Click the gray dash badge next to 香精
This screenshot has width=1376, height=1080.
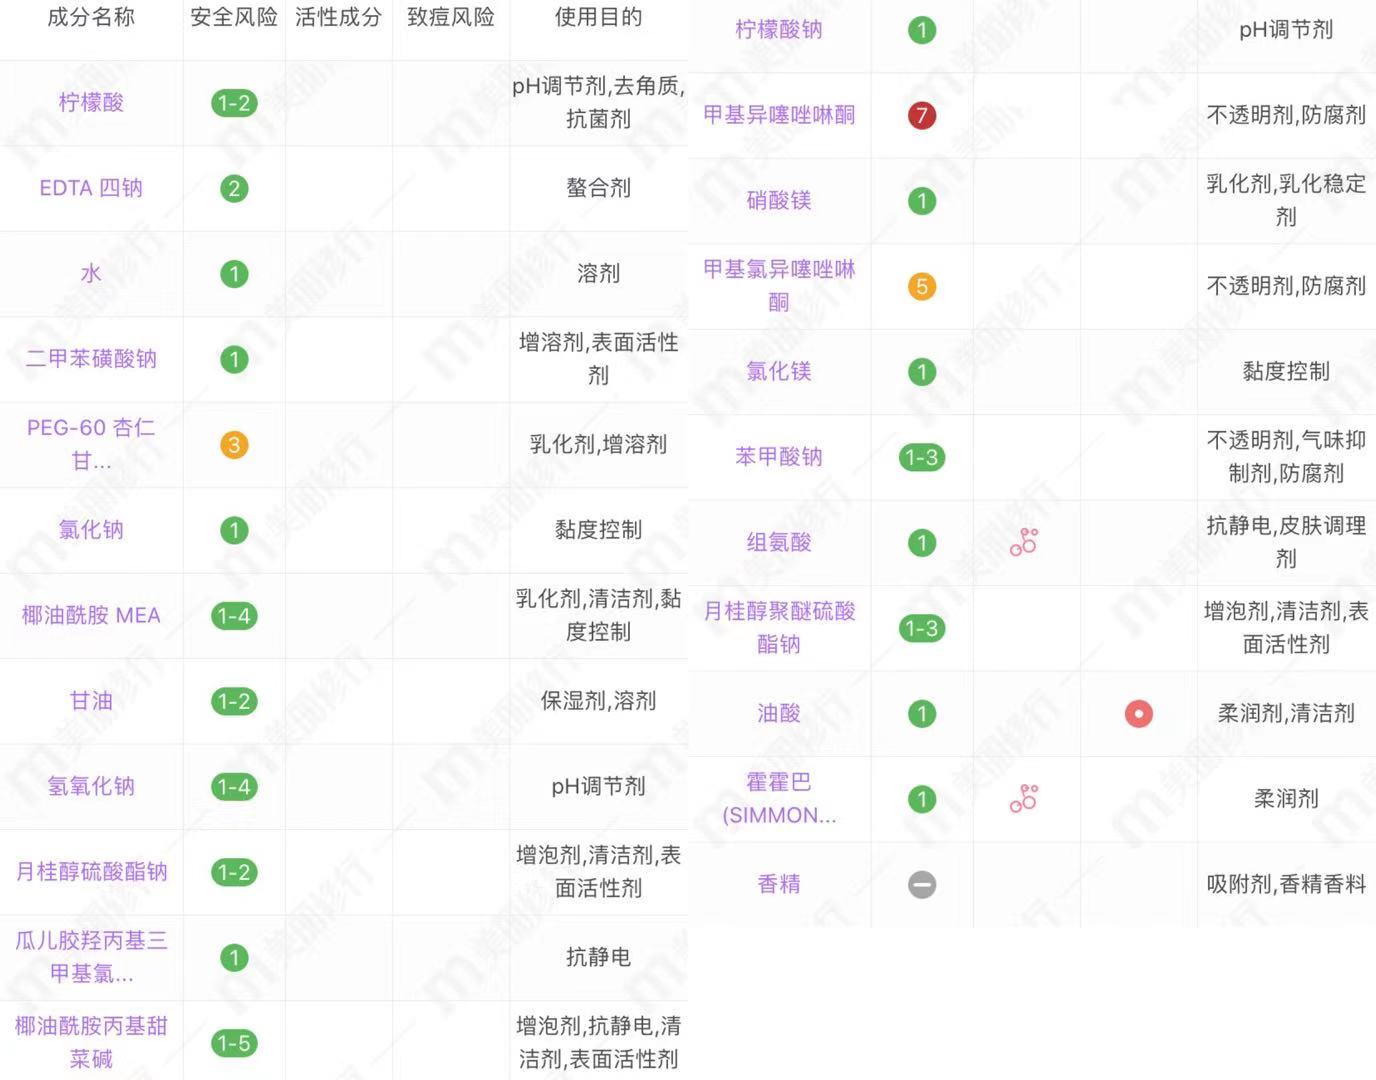[920, 884]
